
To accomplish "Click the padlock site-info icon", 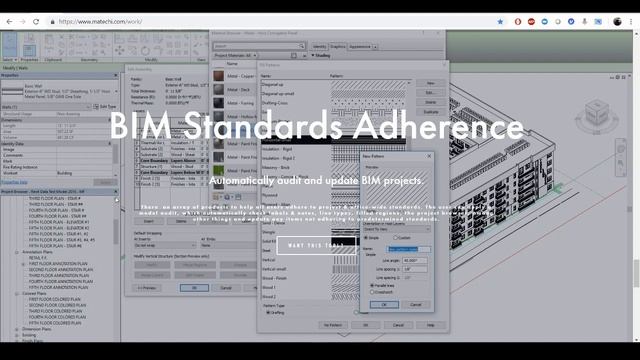I will 52,22.
